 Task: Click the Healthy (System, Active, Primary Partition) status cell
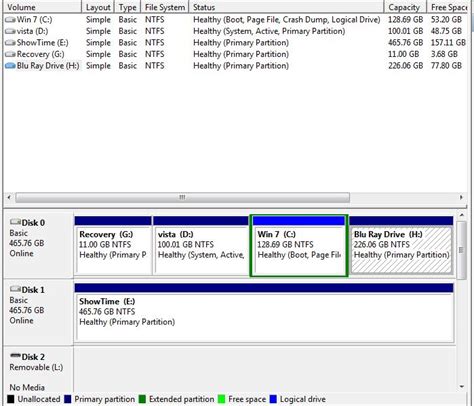(269, 31)
